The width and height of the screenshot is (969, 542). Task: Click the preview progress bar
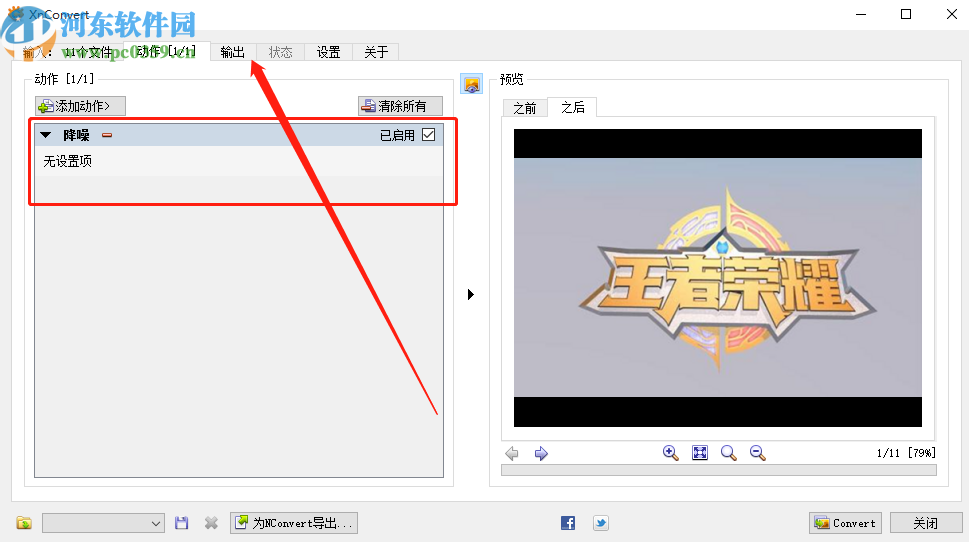719,470
